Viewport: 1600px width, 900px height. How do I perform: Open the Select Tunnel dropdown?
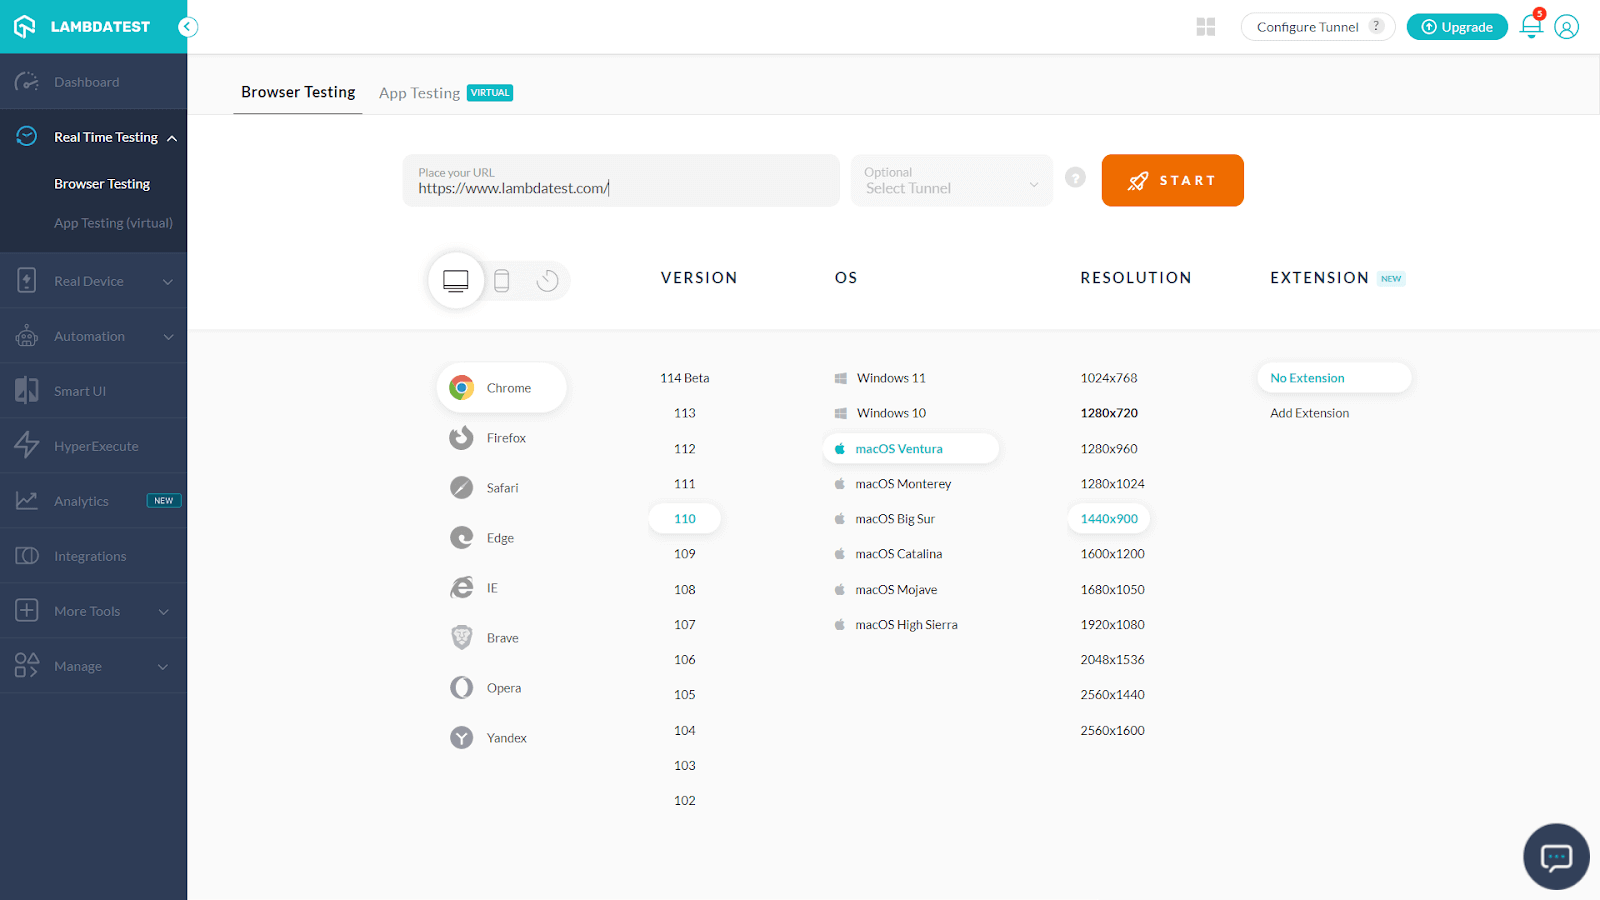[x=950, y=181]
